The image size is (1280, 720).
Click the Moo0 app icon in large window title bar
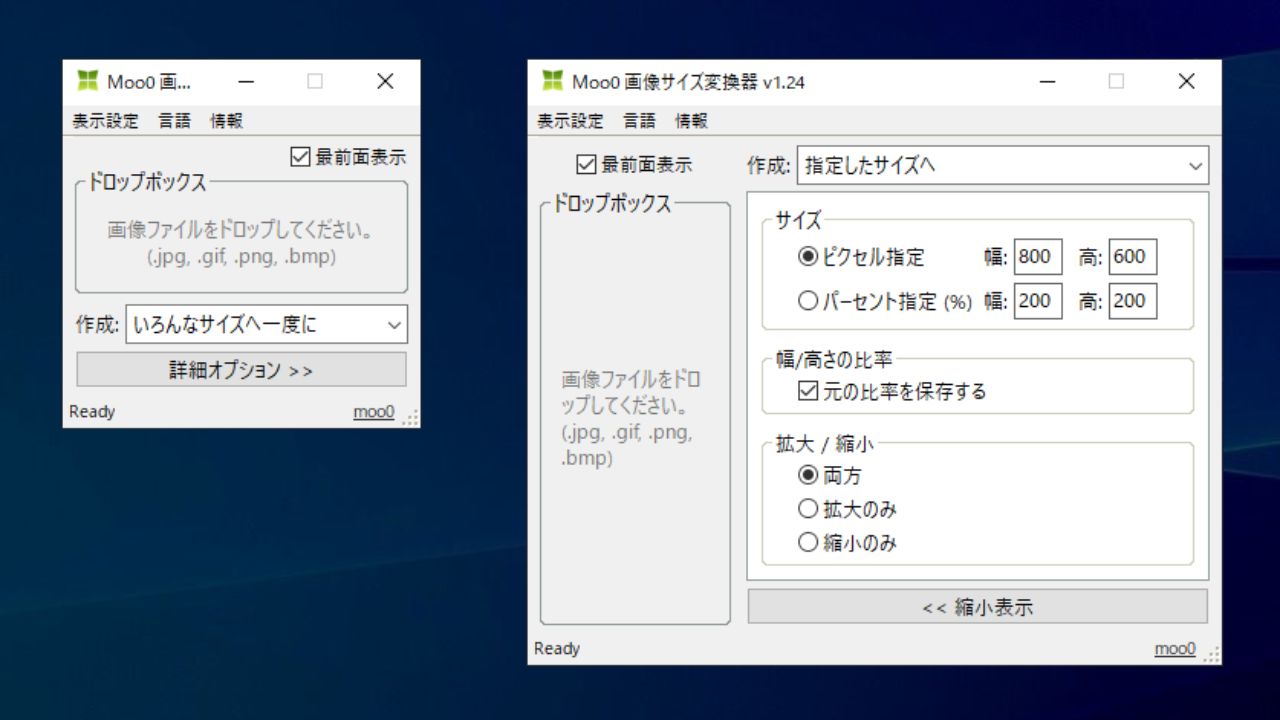coord(552,81)
